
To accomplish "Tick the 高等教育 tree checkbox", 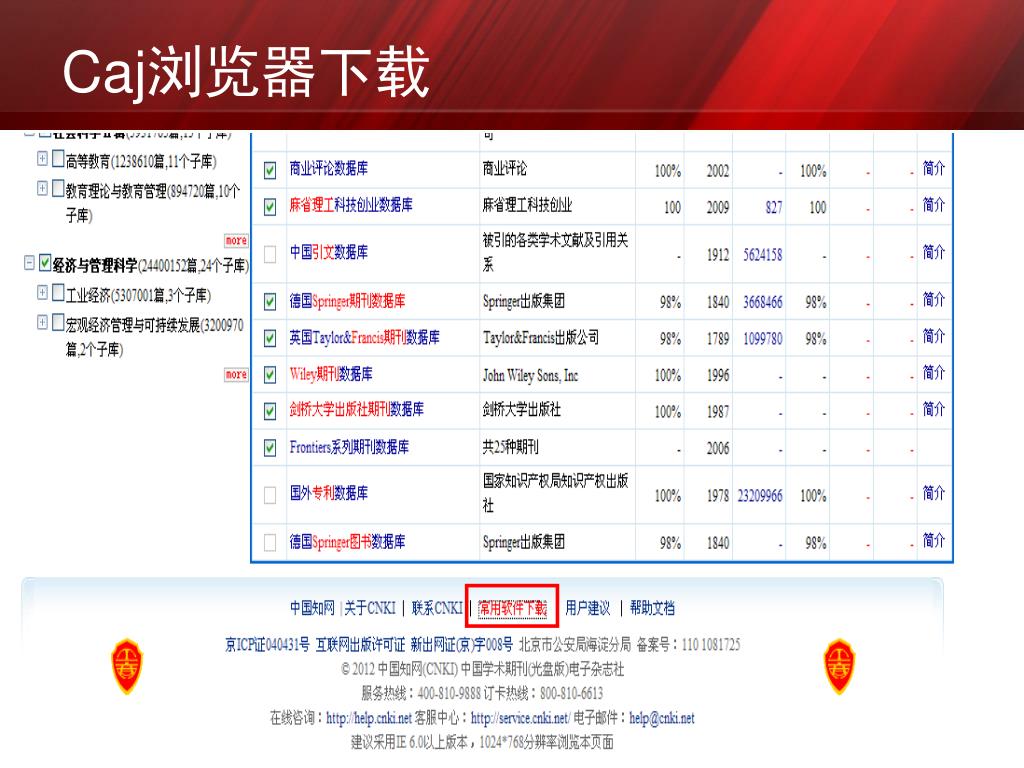I will [x=58, y=158].
